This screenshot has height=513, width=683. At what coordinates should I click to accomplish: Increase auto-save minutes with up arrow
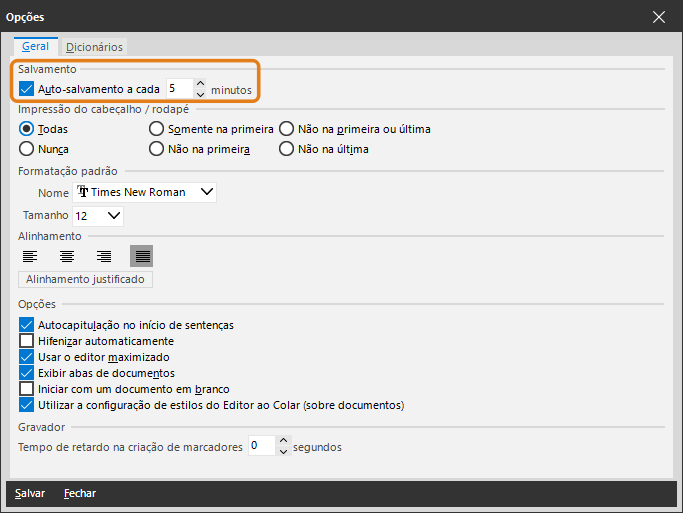tap(200, 84)
